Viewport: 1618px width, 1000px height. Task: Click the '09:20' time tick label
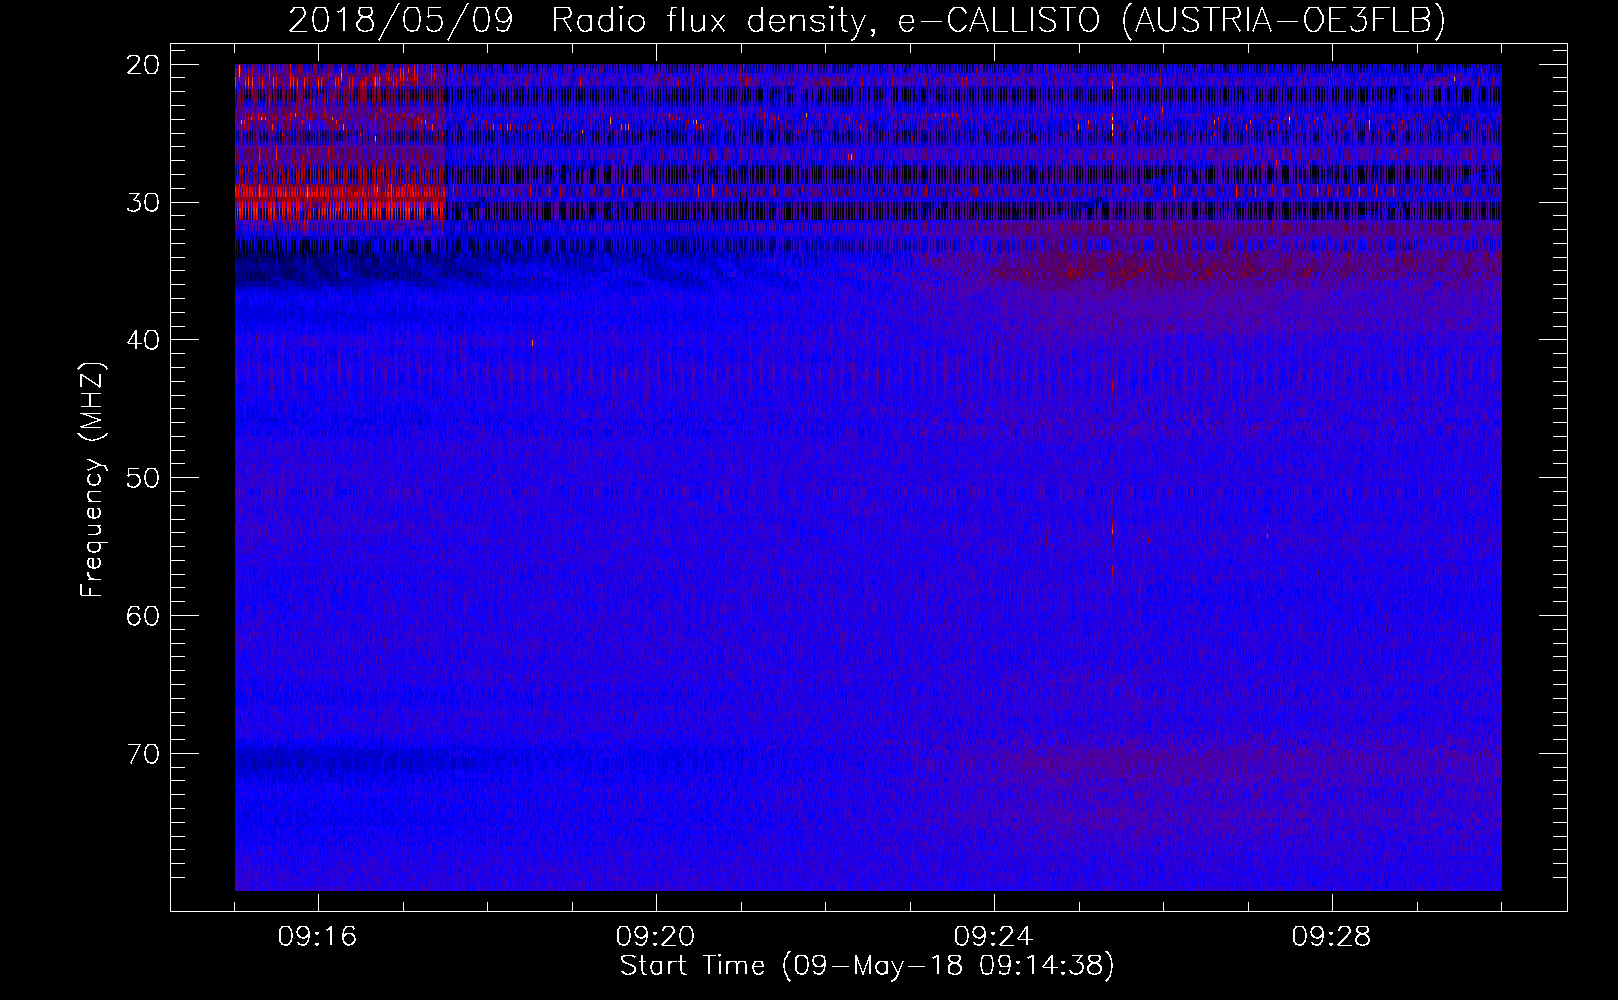click(656, 937)
